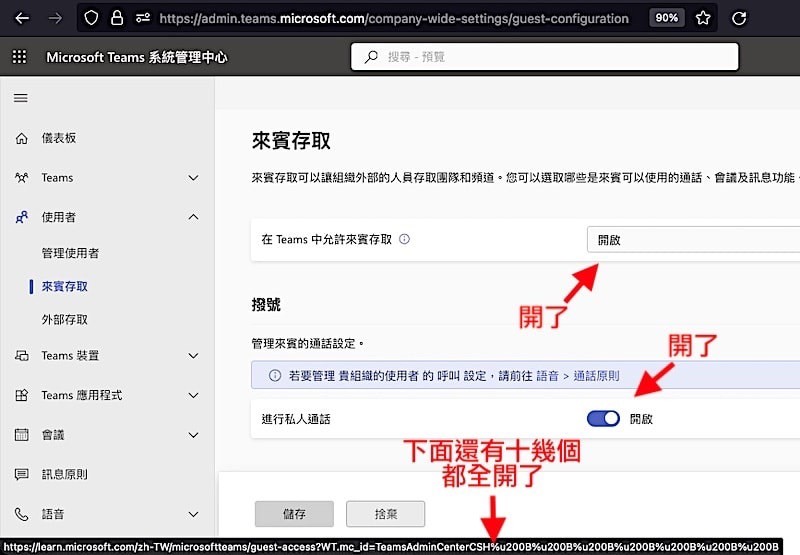Click the 訊息原則 chat icon
Screen dimensions: 800x555
tap(21, 474)
